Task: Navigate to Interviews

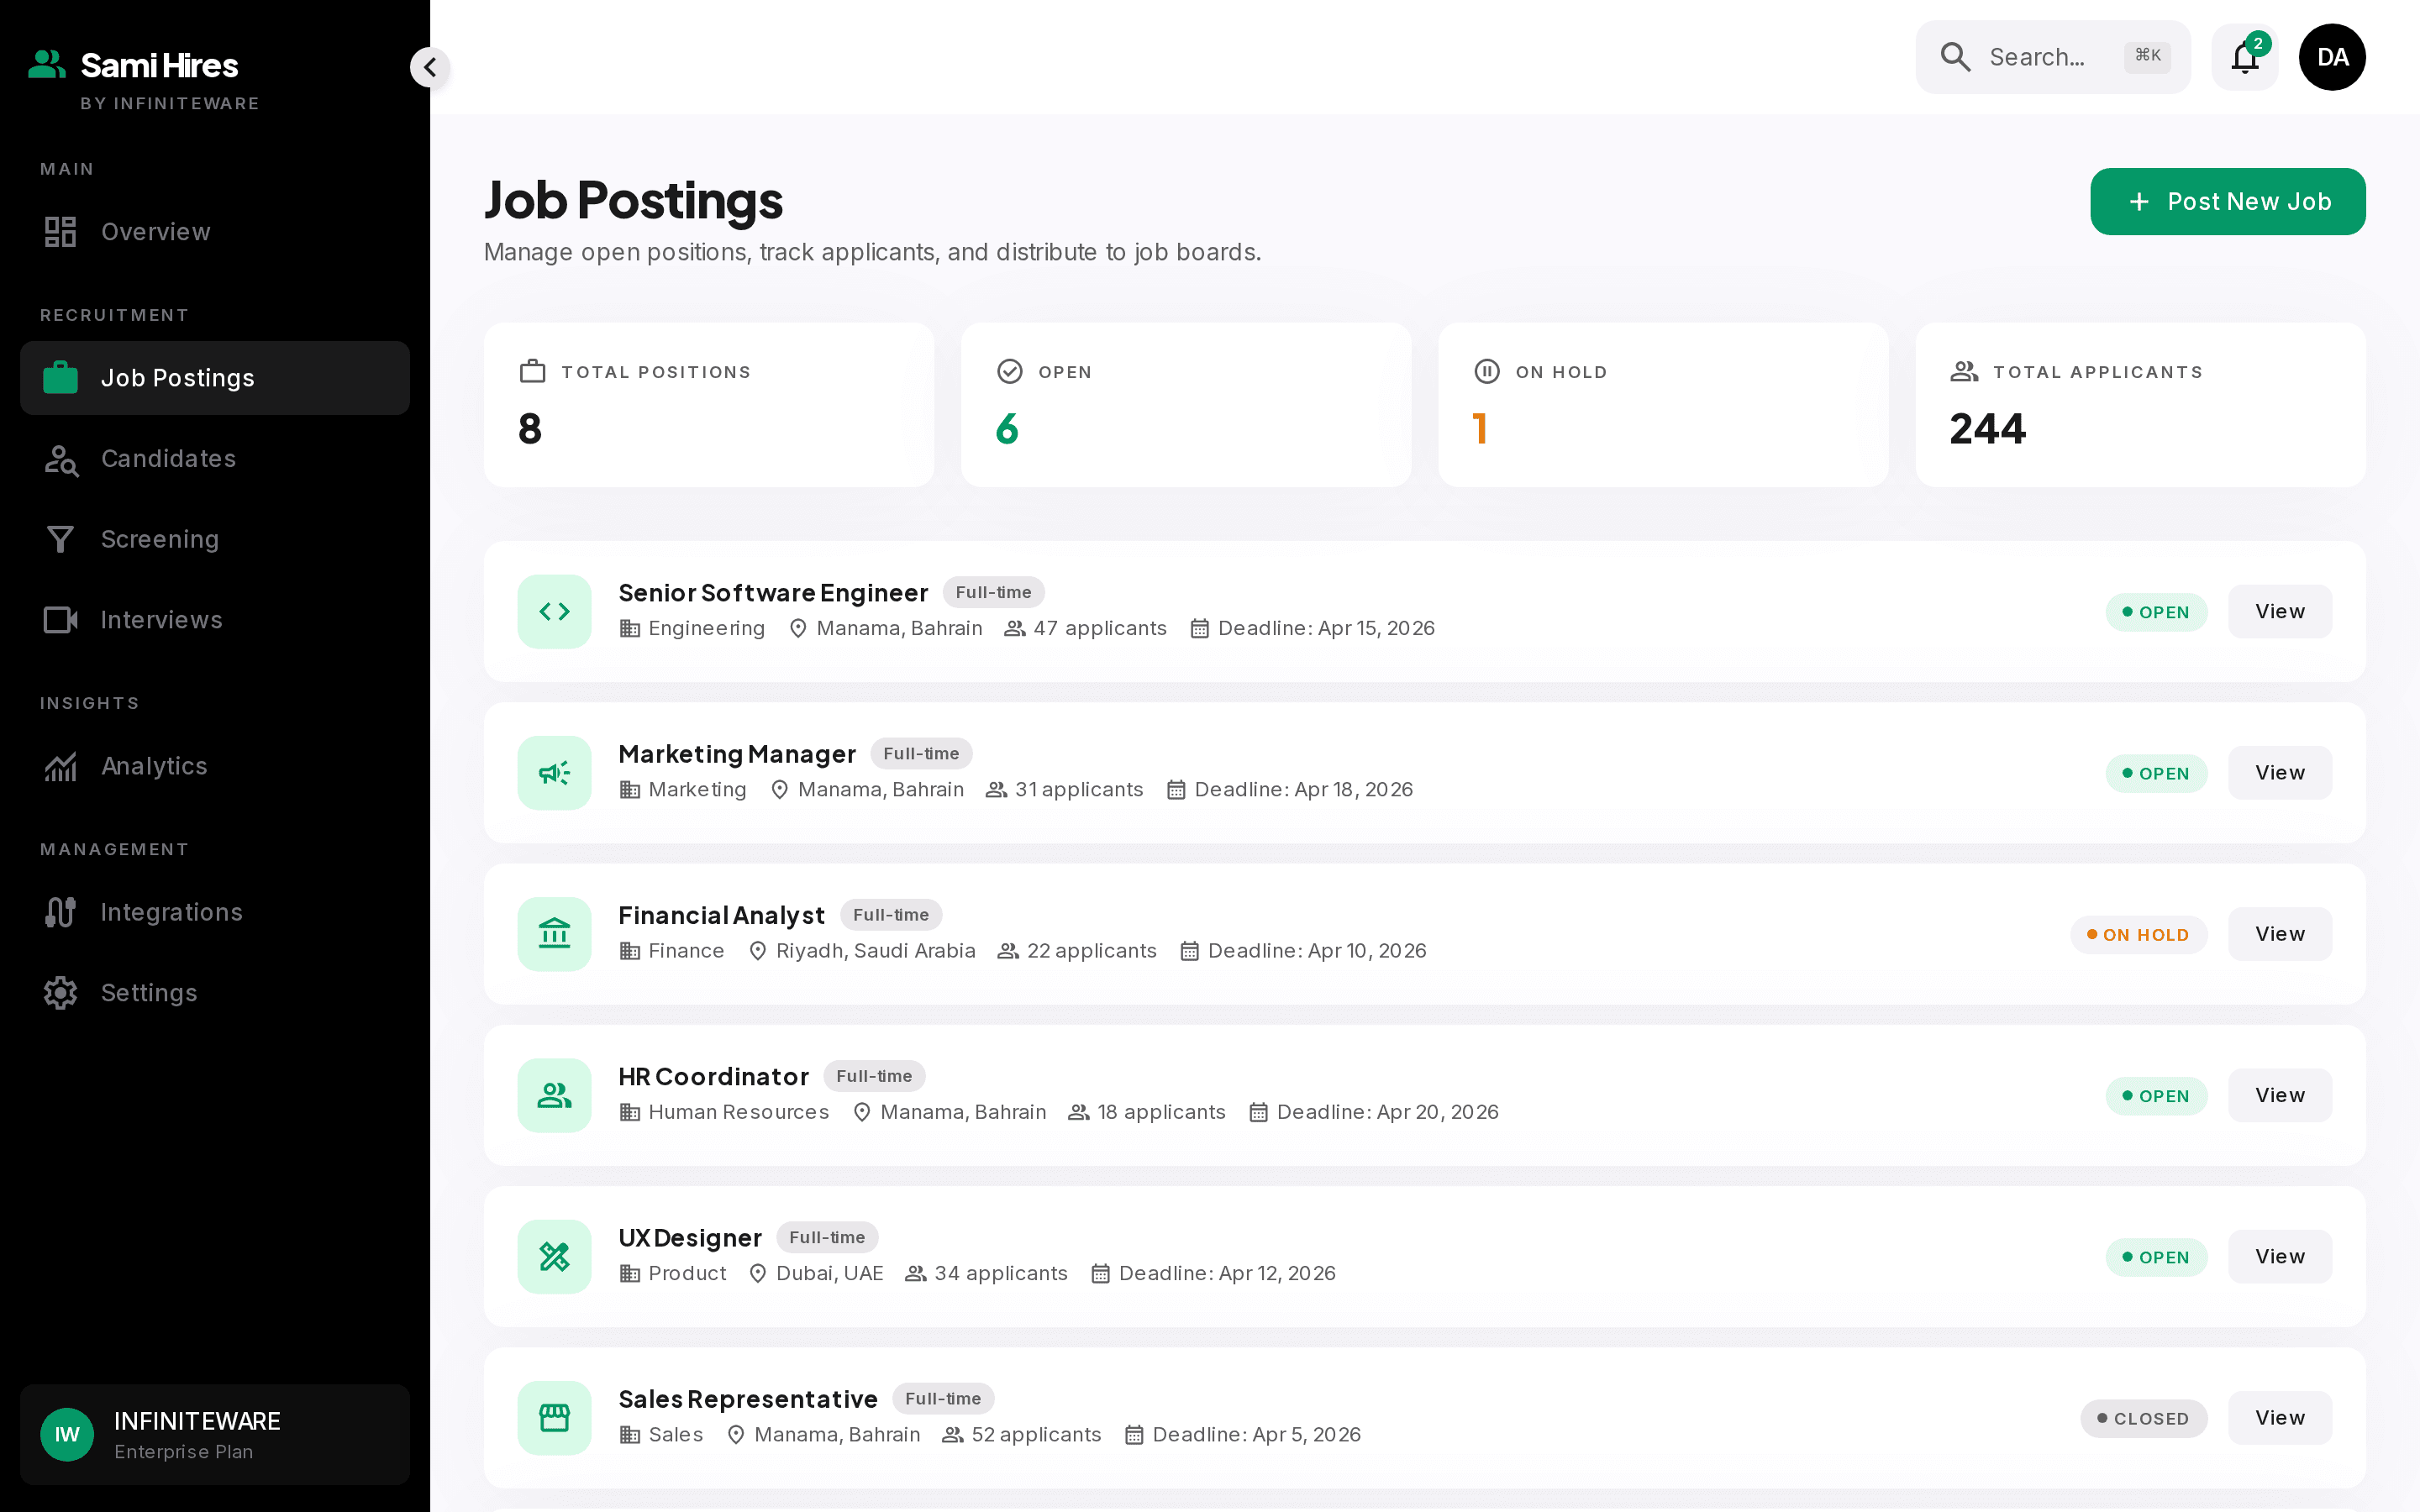Action: point(215,620)
